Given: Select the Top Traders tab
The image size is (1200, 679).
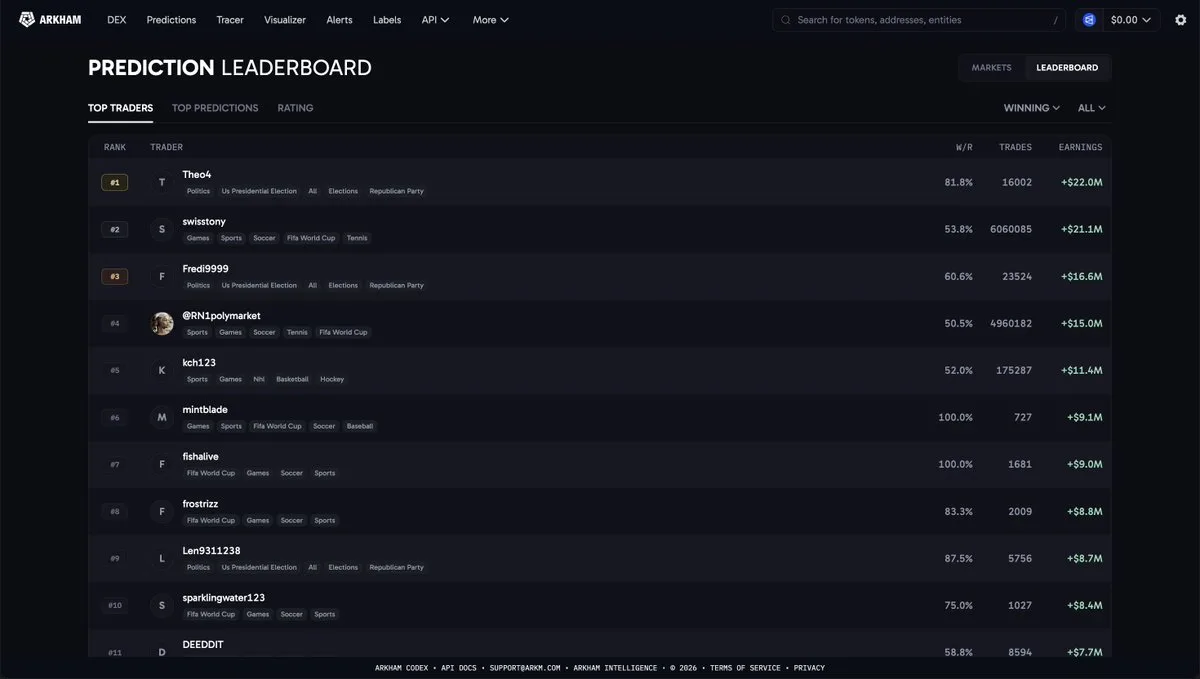Looking at the screenshot, I should 120,108.
